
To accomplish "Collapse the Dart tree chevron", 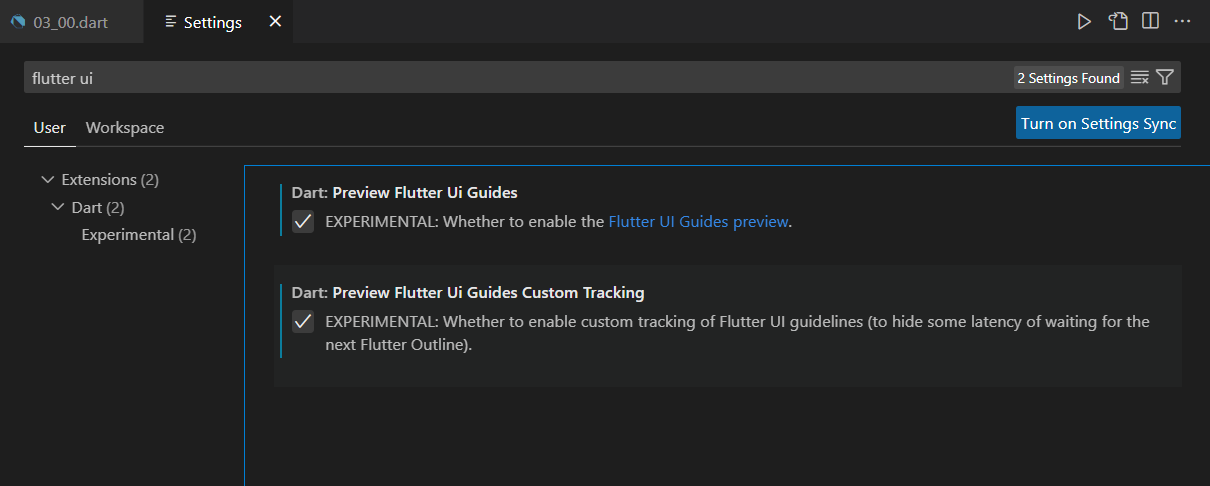I will (57, 208).
